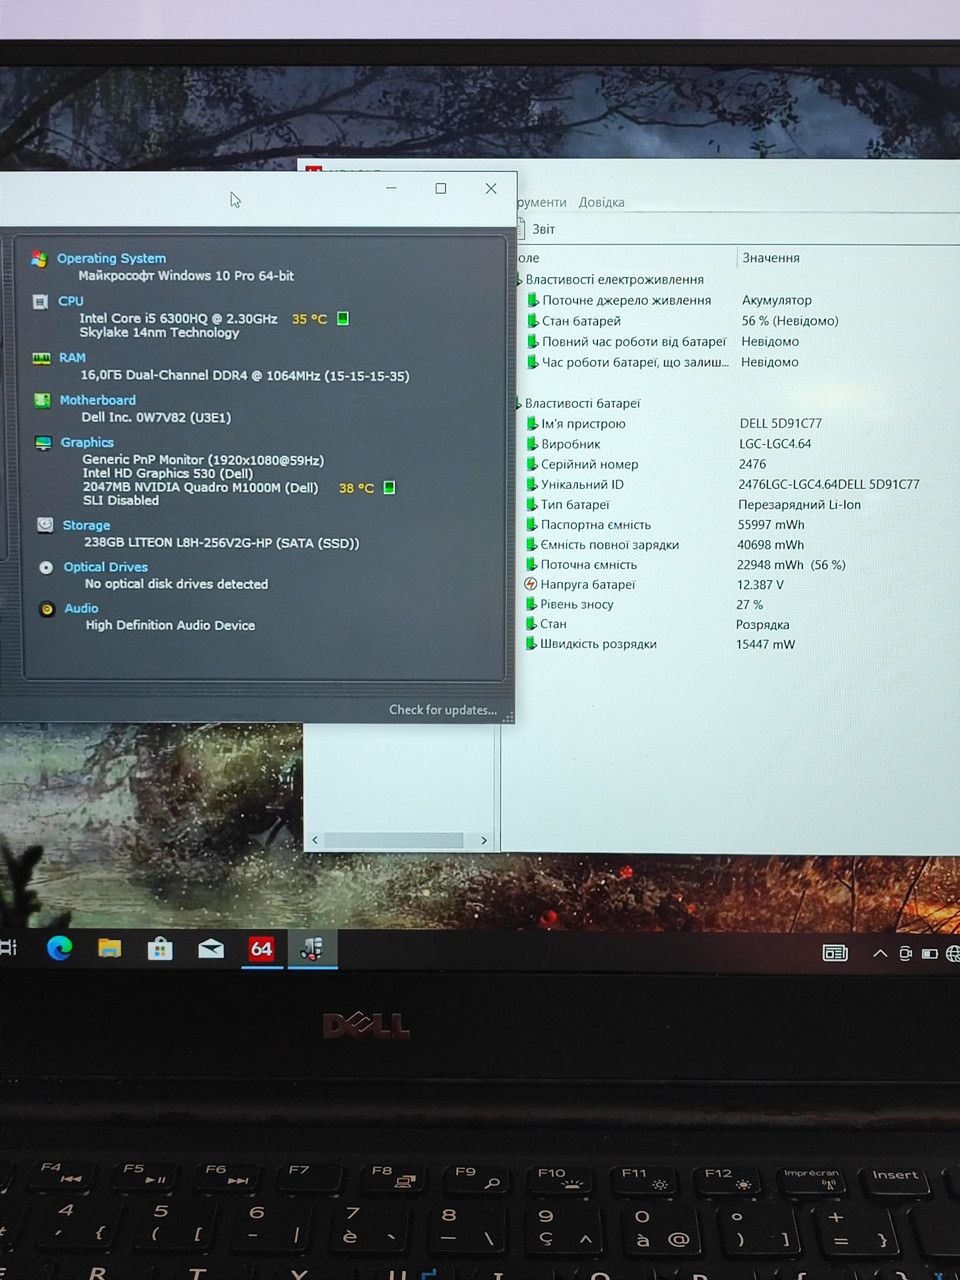Select 'Властивості електроживлення' group header

614,280
